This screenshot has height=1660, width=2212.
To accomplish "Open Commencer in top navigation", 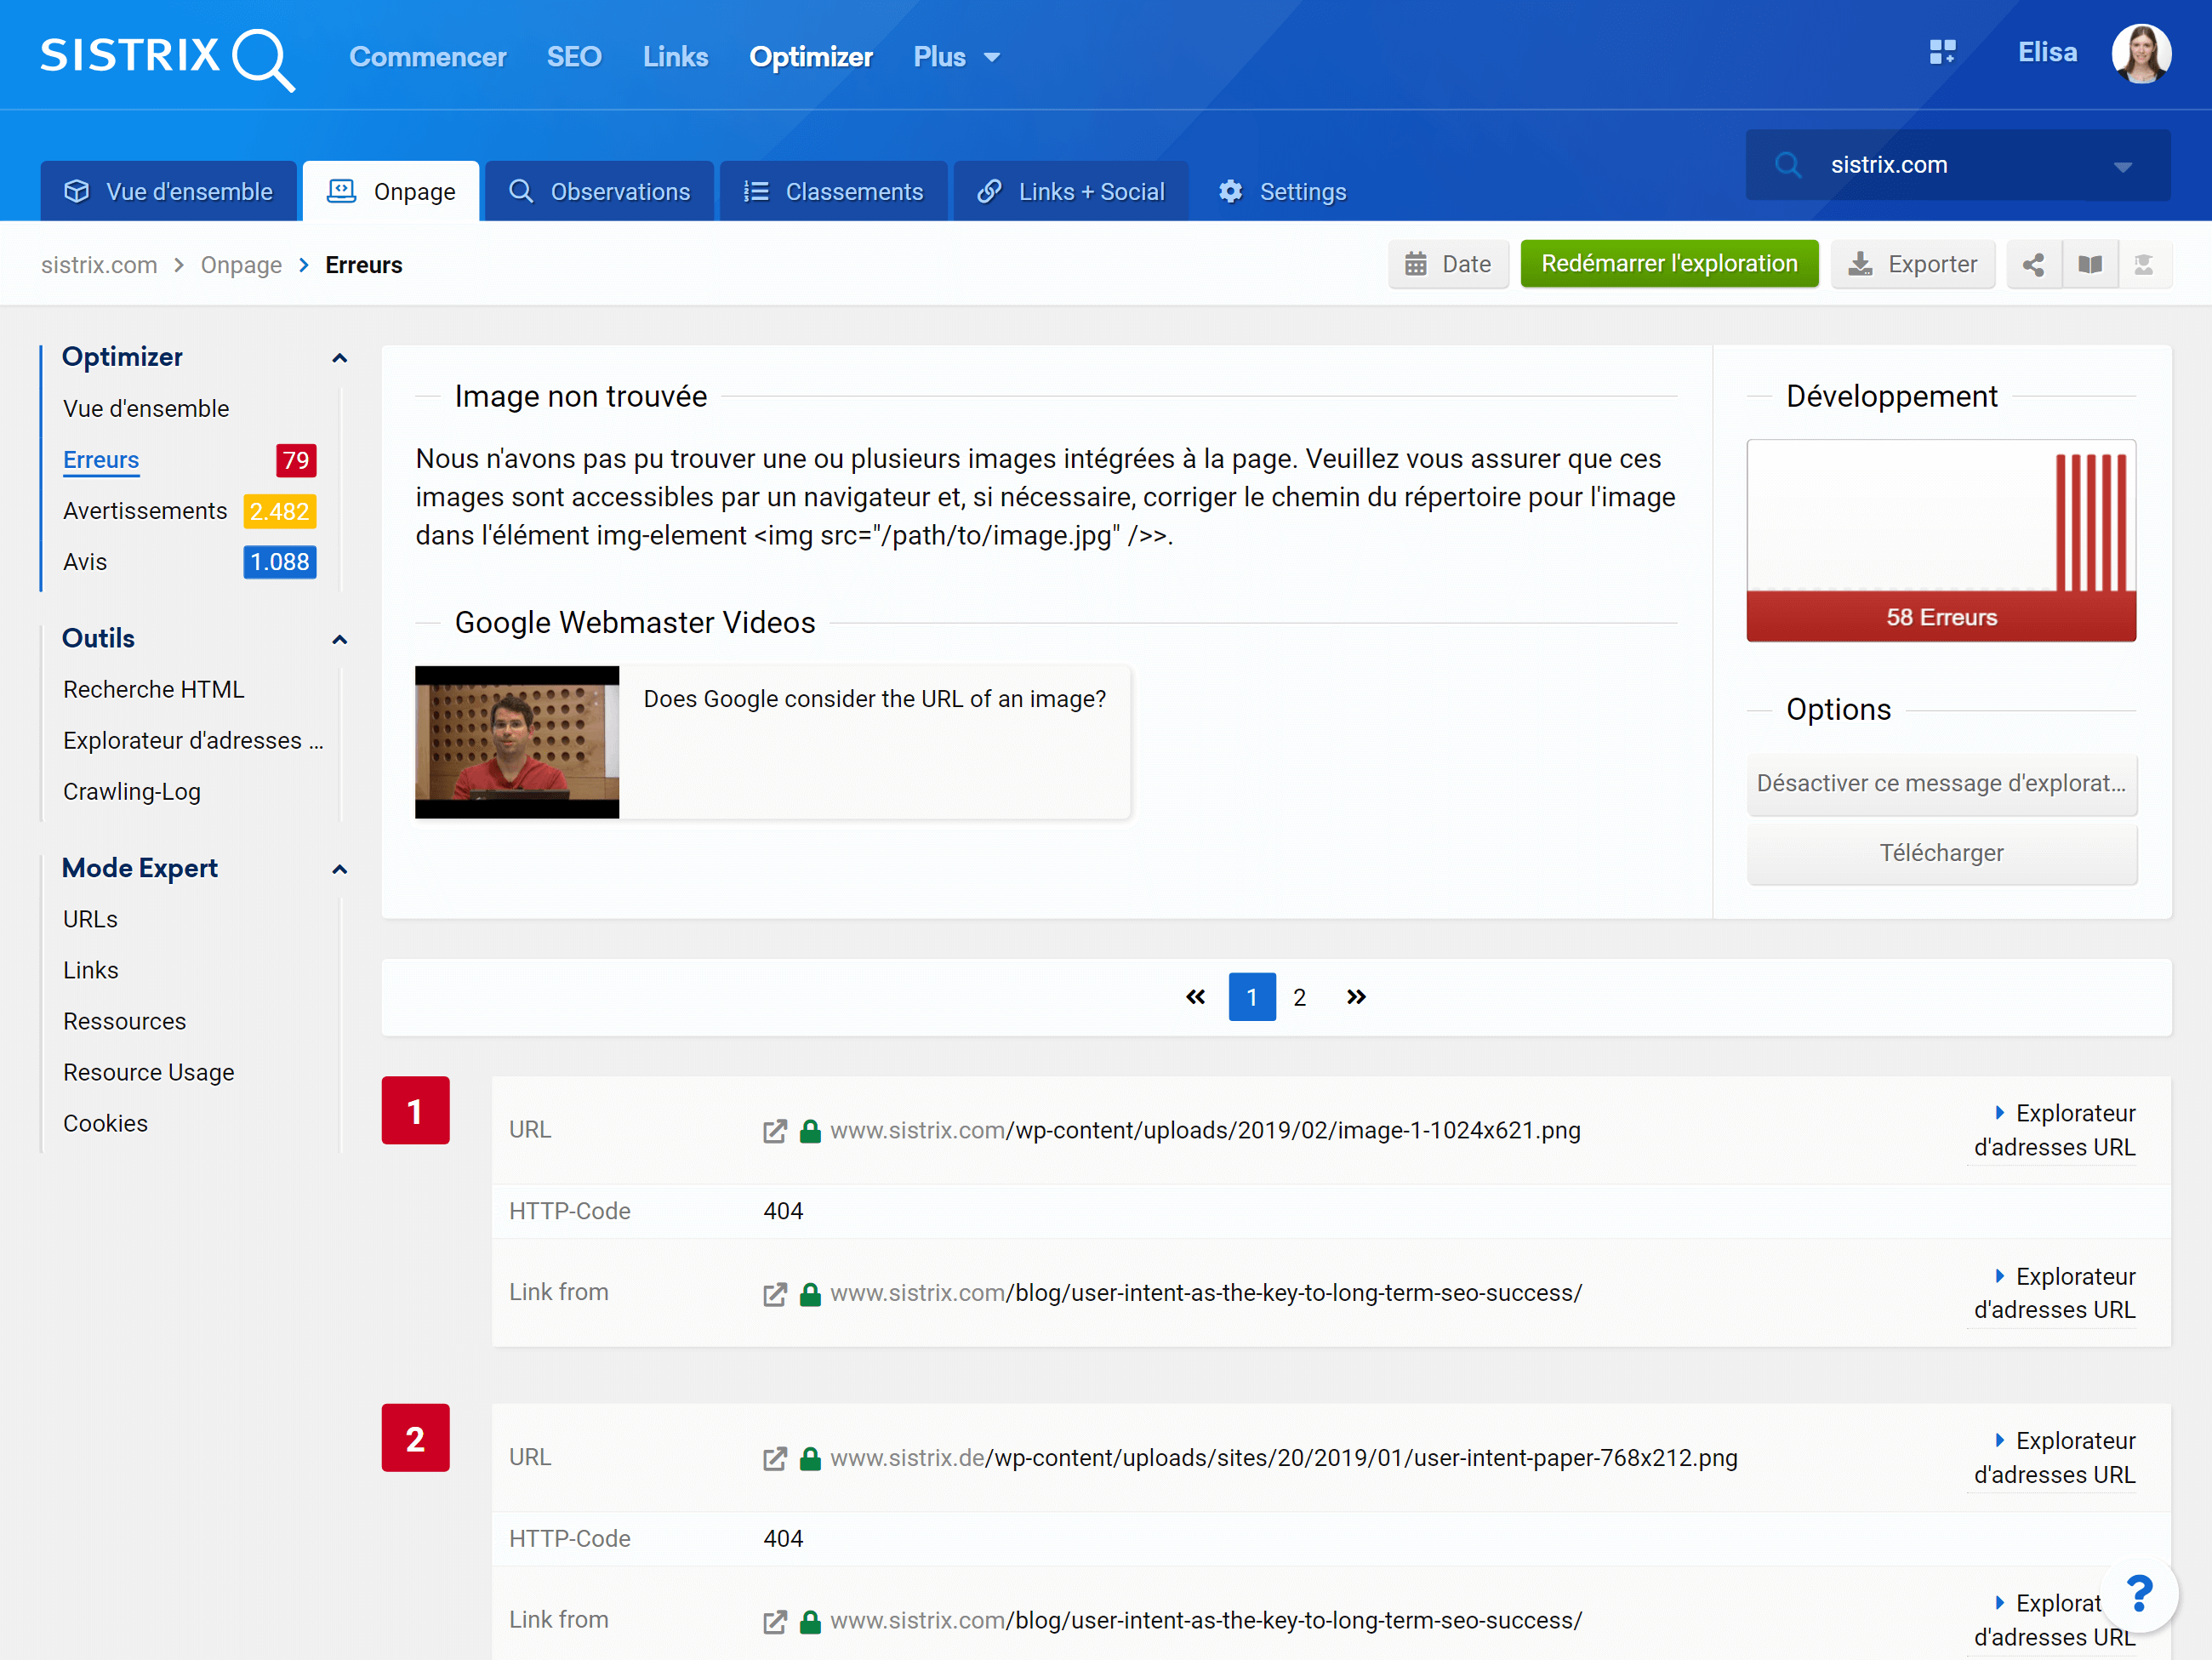I will coord(428,57).
